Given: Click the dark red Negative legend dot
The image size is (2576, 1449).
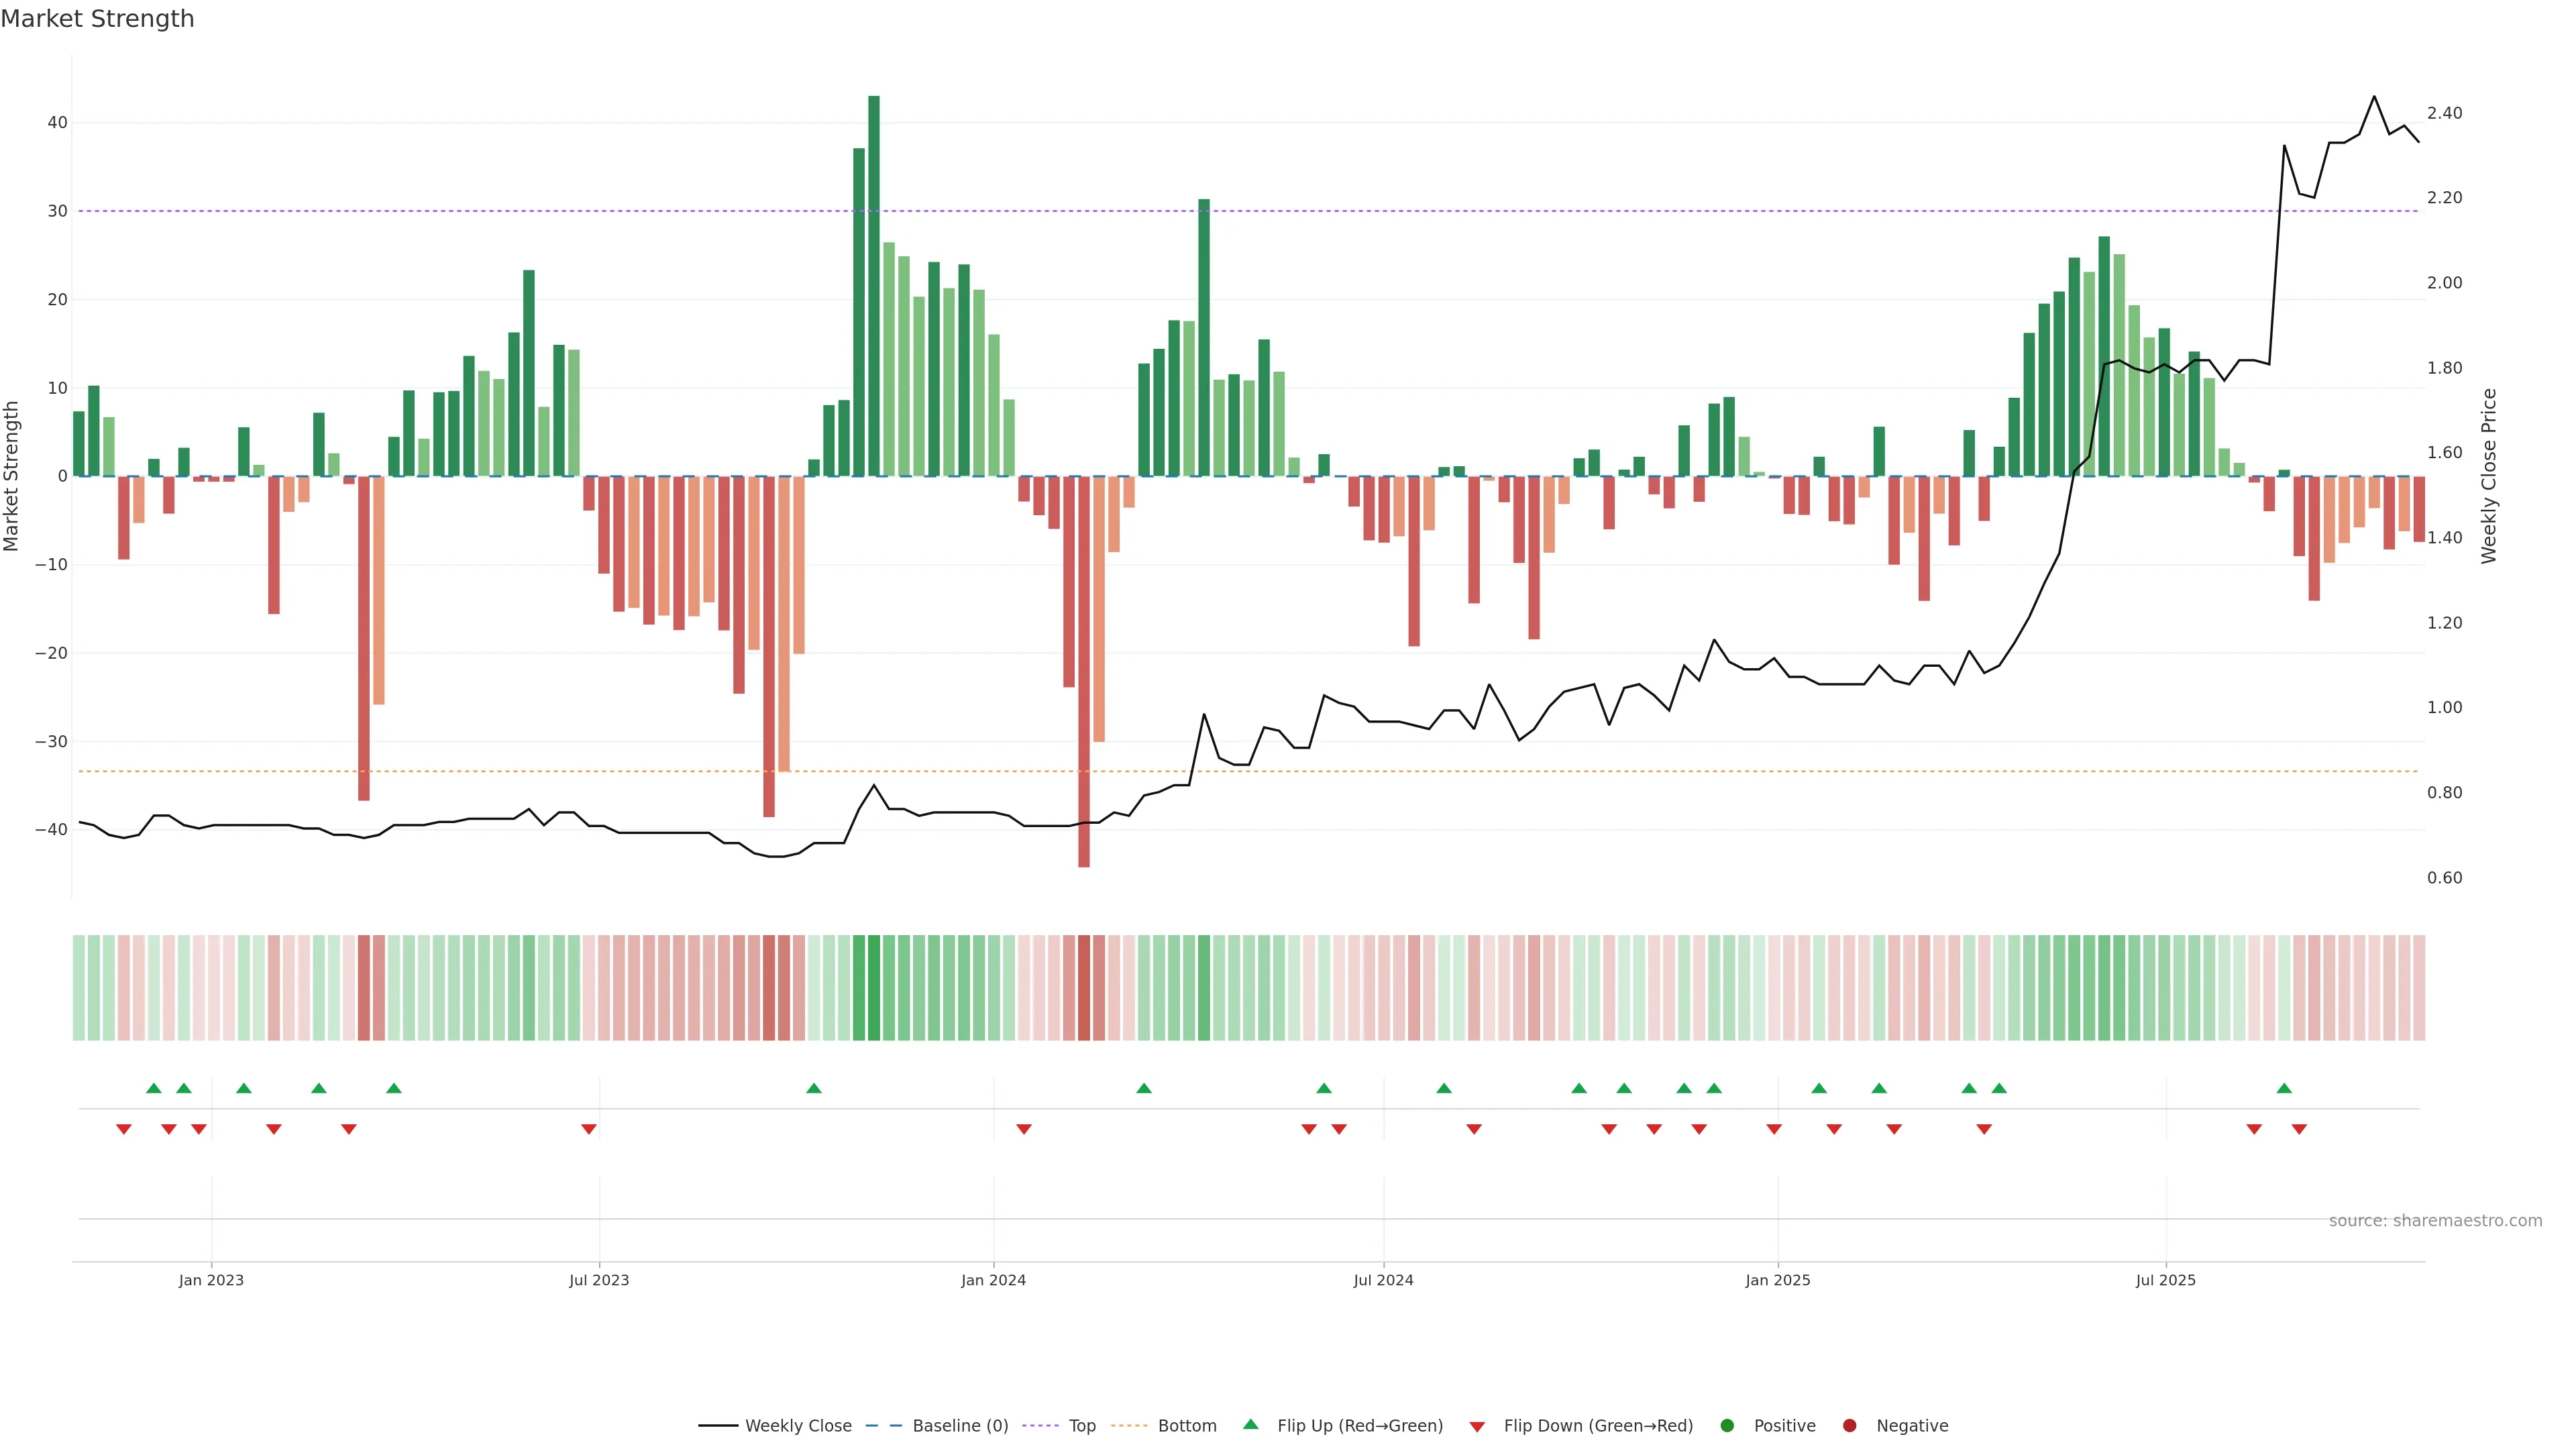Looking at the screenshot, I should point(1849,1425).
